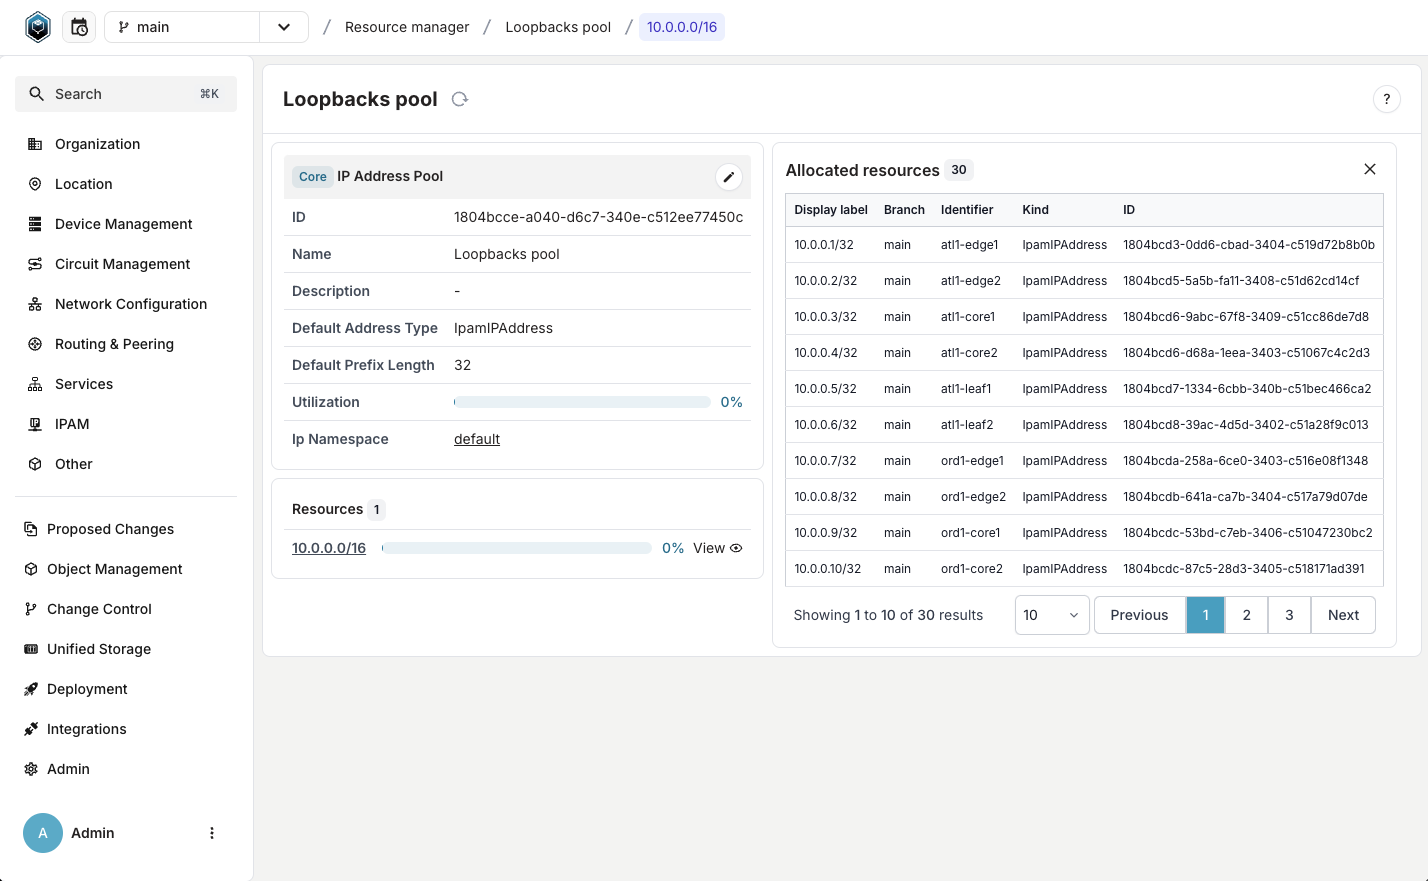The width and height of the screenshot is (1428, 881).
Task: Go to page 2 of results
Action: 1246,615
